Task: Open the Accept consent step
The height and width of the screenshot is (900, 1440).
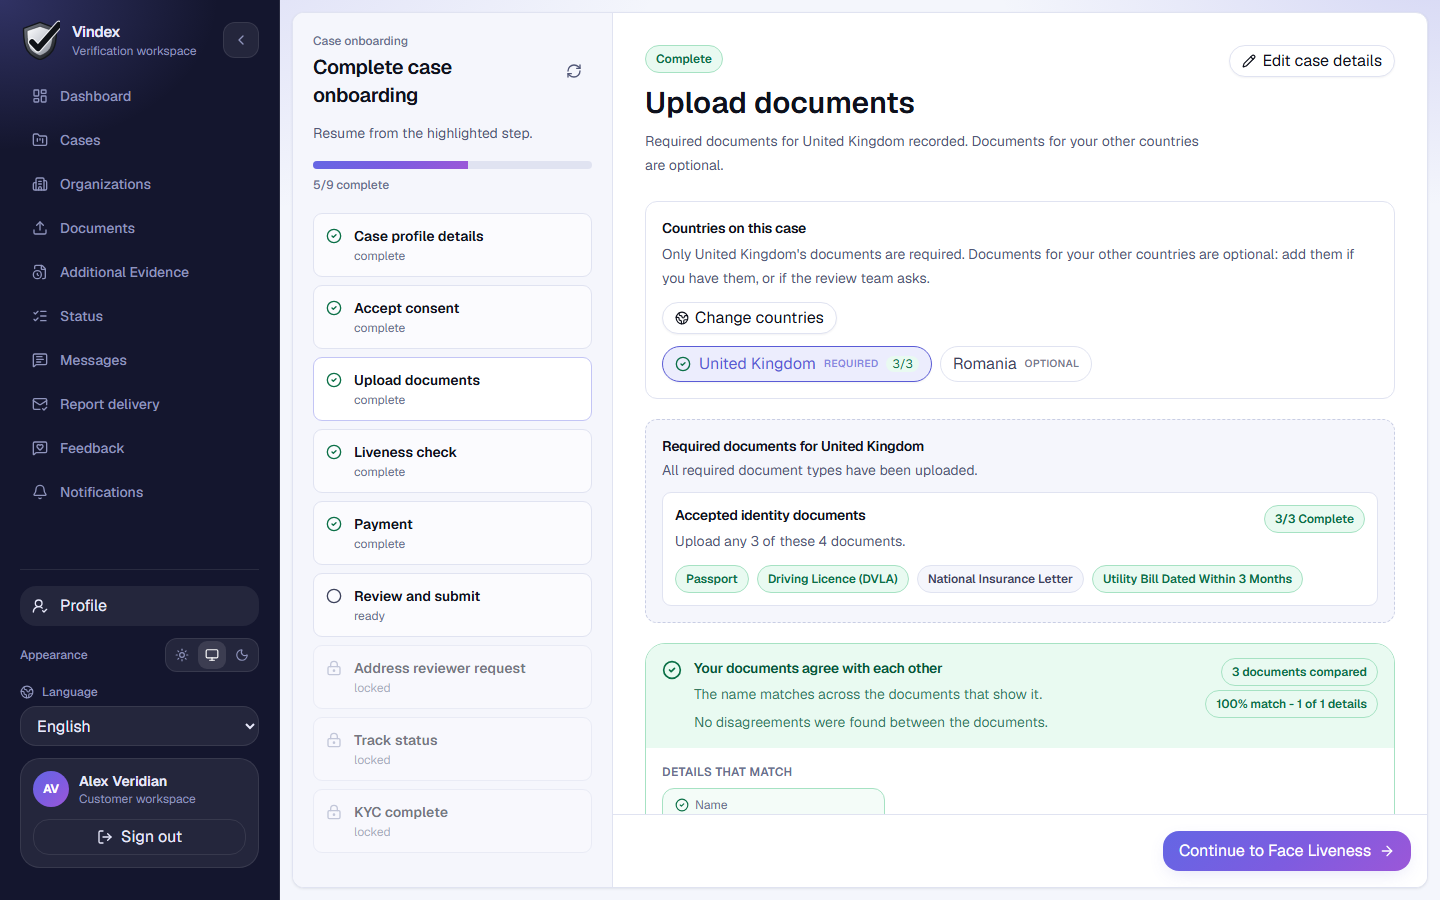Action: point(452,317)
